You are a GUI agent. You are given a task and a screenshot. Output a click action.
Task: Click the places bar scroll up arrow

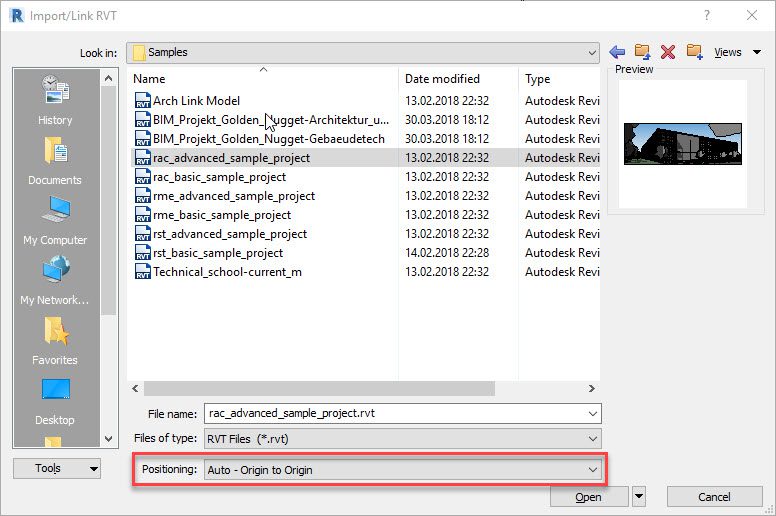coord(108,78)
